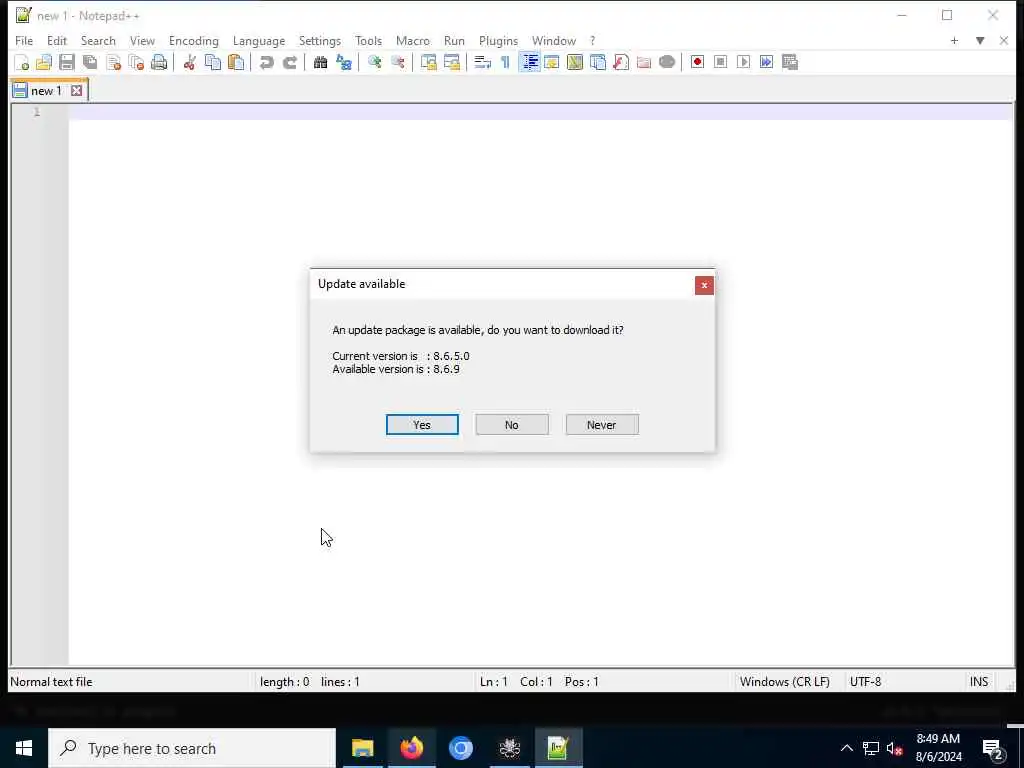This screenshot has width=1024, height=768.
Task: Click Run Macro Multiple Times icon
Action: coord(766,62)
